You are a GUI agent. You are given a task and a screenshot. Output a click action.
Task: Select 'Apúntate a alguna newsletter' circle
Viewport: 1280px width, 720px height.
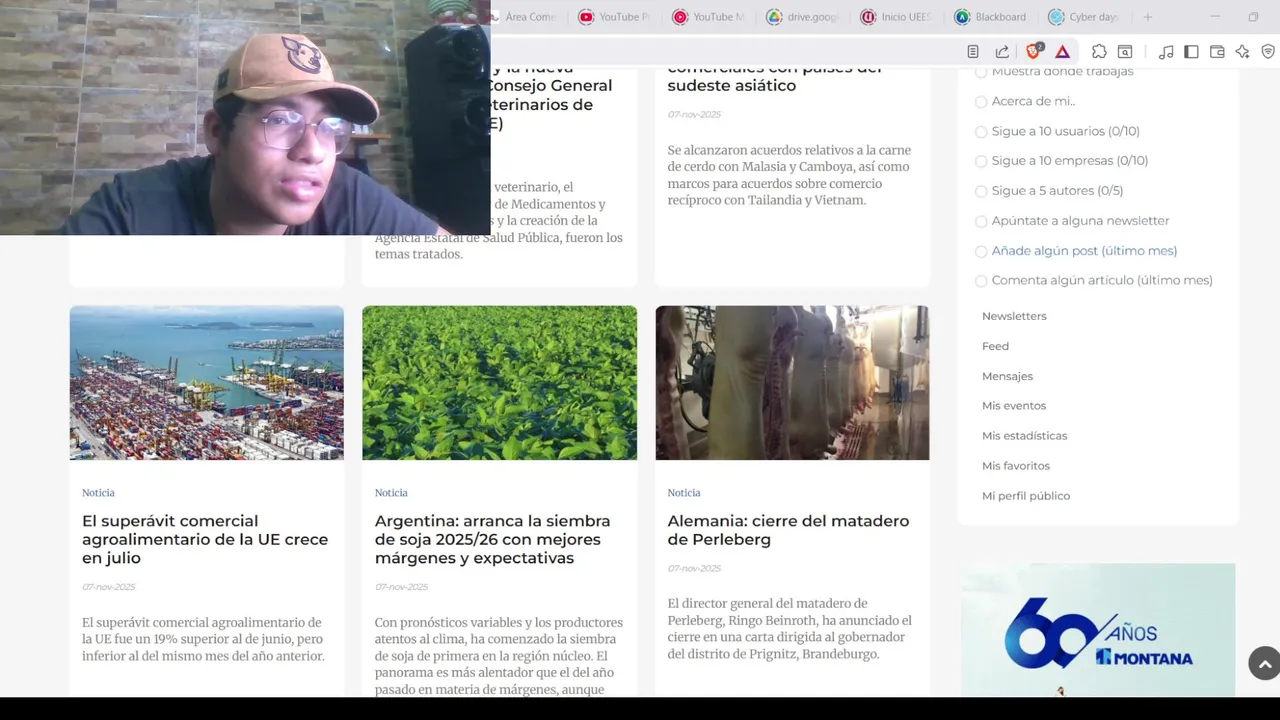point(981,222)
